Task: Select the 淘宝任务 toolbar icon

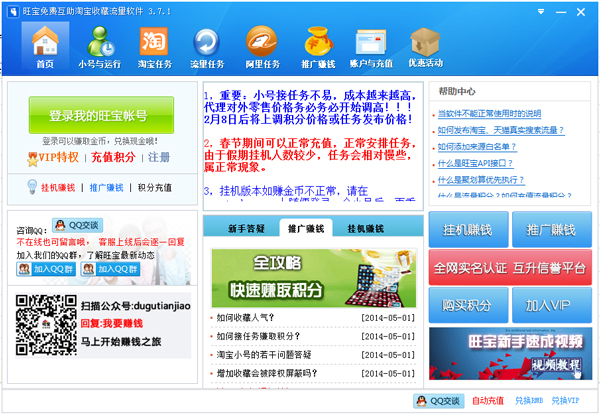Action: (x=153, y=46)
